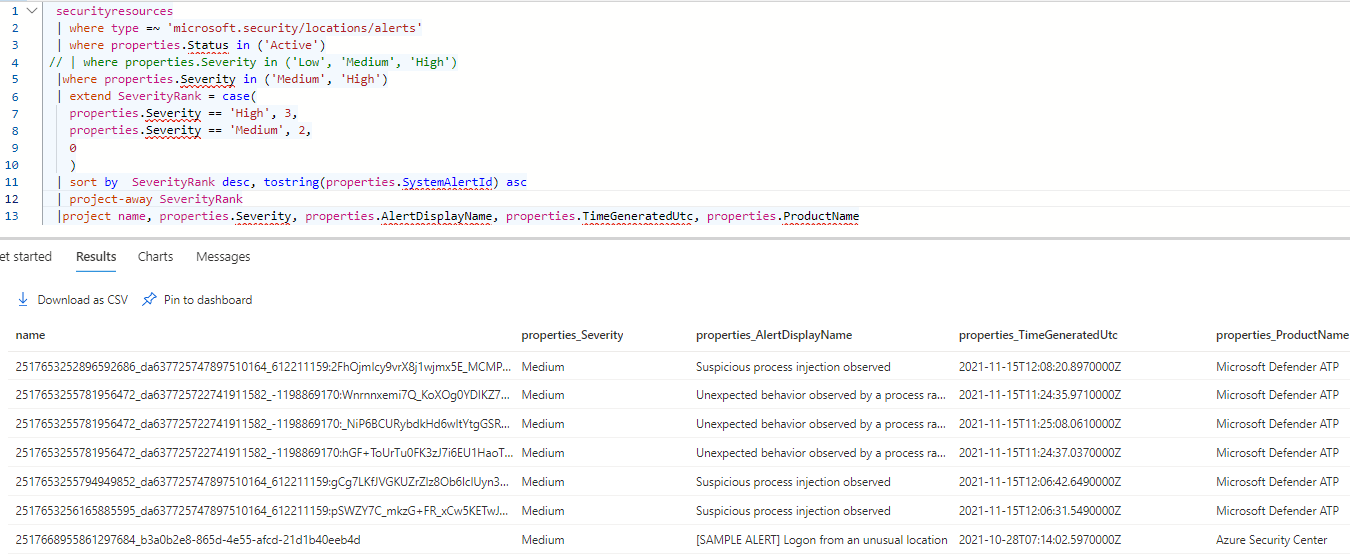This screenshot has height=556, width=1350.
Task: Click the properties_TimeGeneratedUtc column header
Action: (x=1038, y=335)
